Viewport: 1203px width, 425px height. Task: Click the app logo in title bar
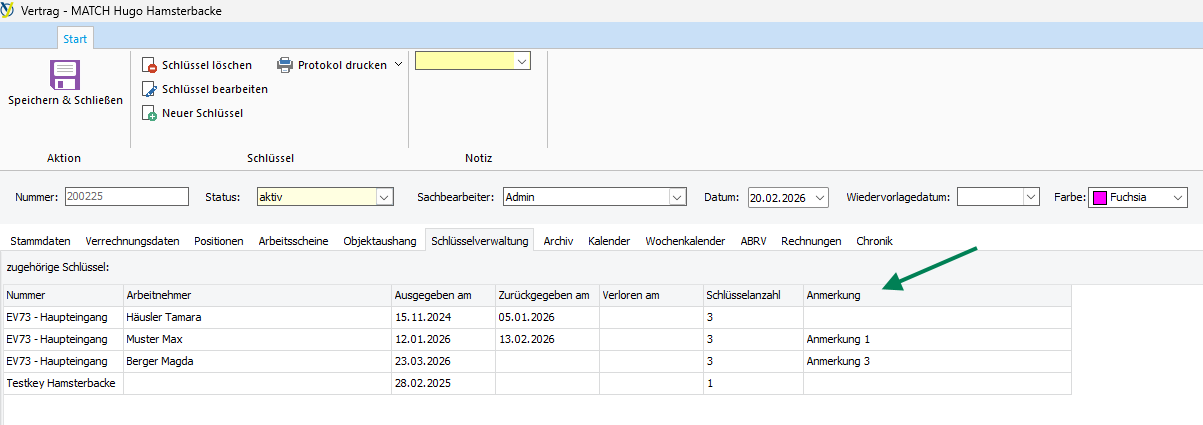(10, 11)
